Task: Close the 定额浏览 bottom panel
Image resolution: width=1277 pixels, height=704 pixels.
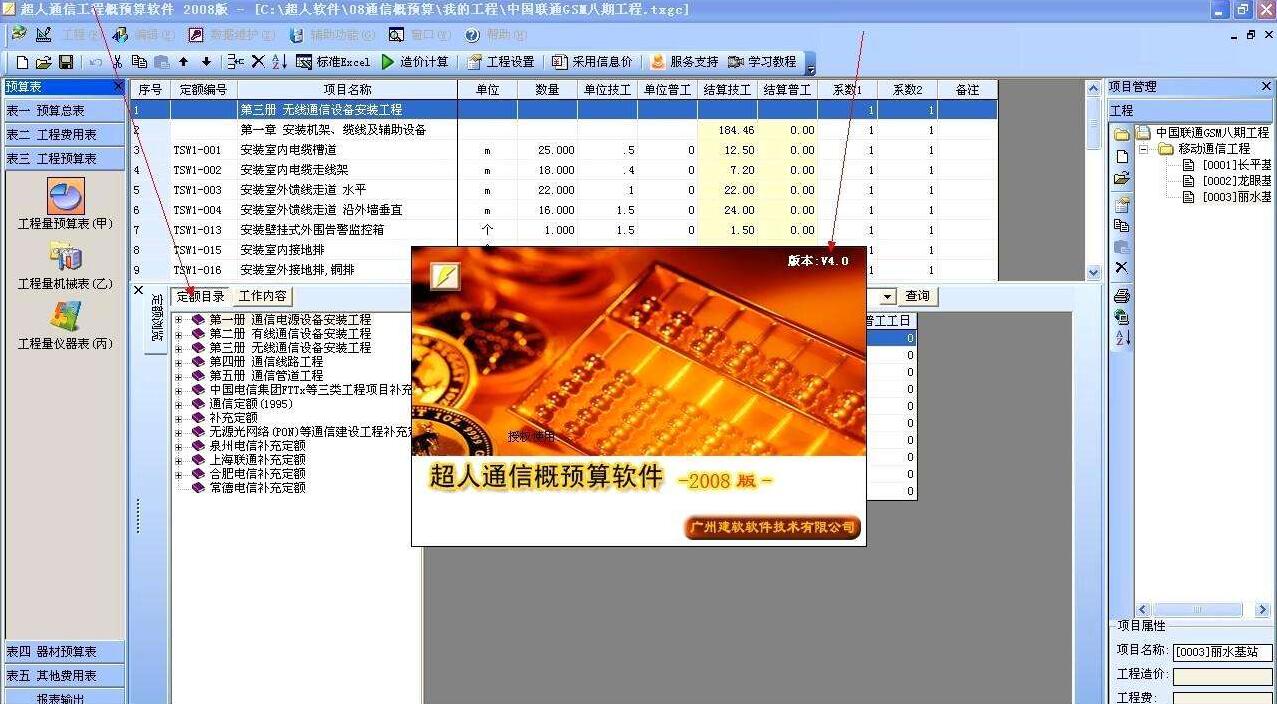Action: tap(139, 291)
